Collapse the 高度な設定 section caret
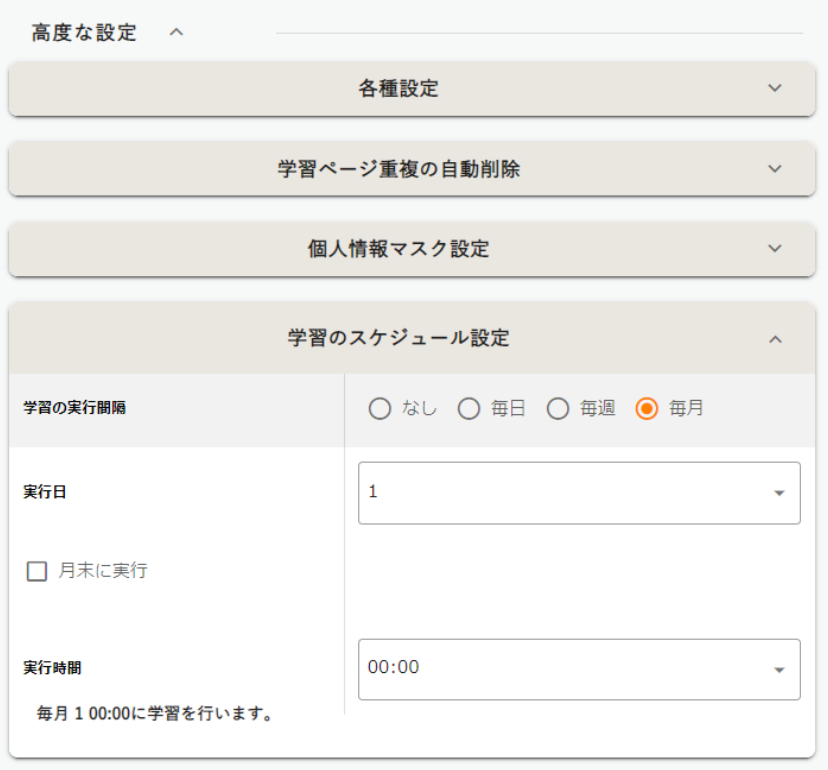 (177, 32)
